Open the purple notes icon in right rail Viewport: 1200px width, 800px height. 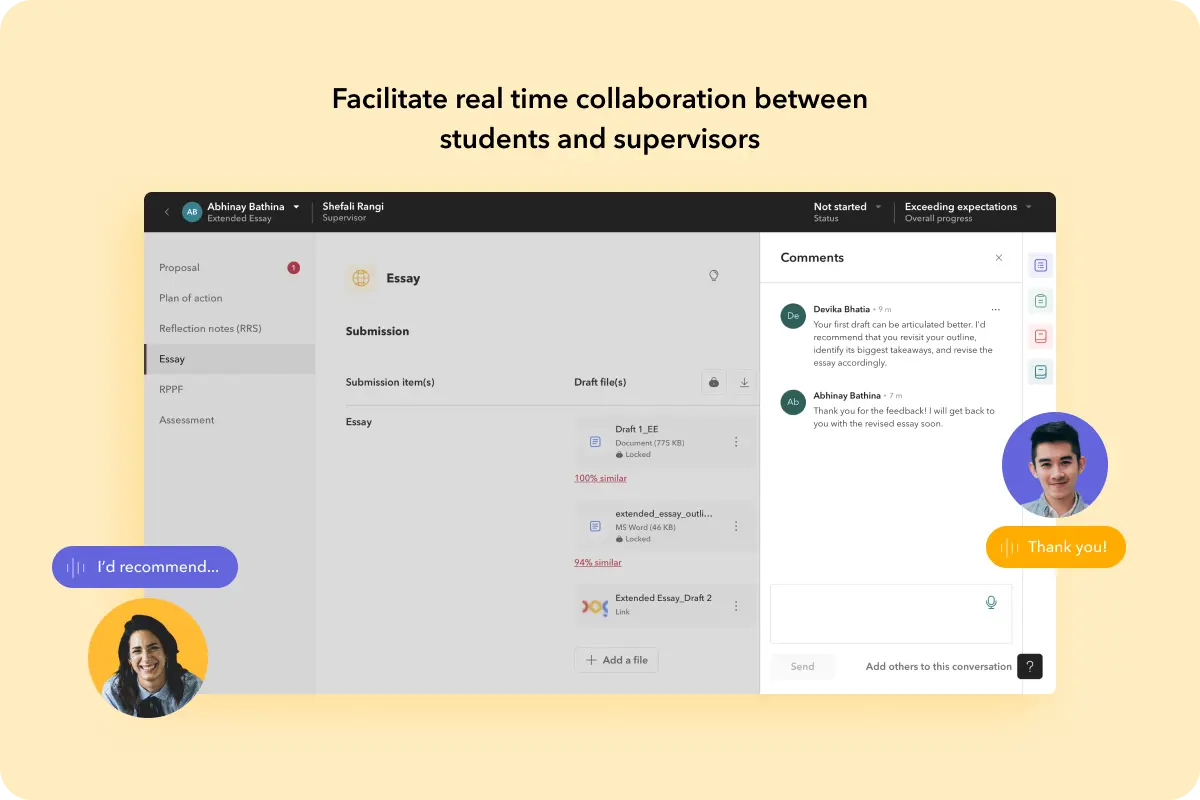point(1040,266)
